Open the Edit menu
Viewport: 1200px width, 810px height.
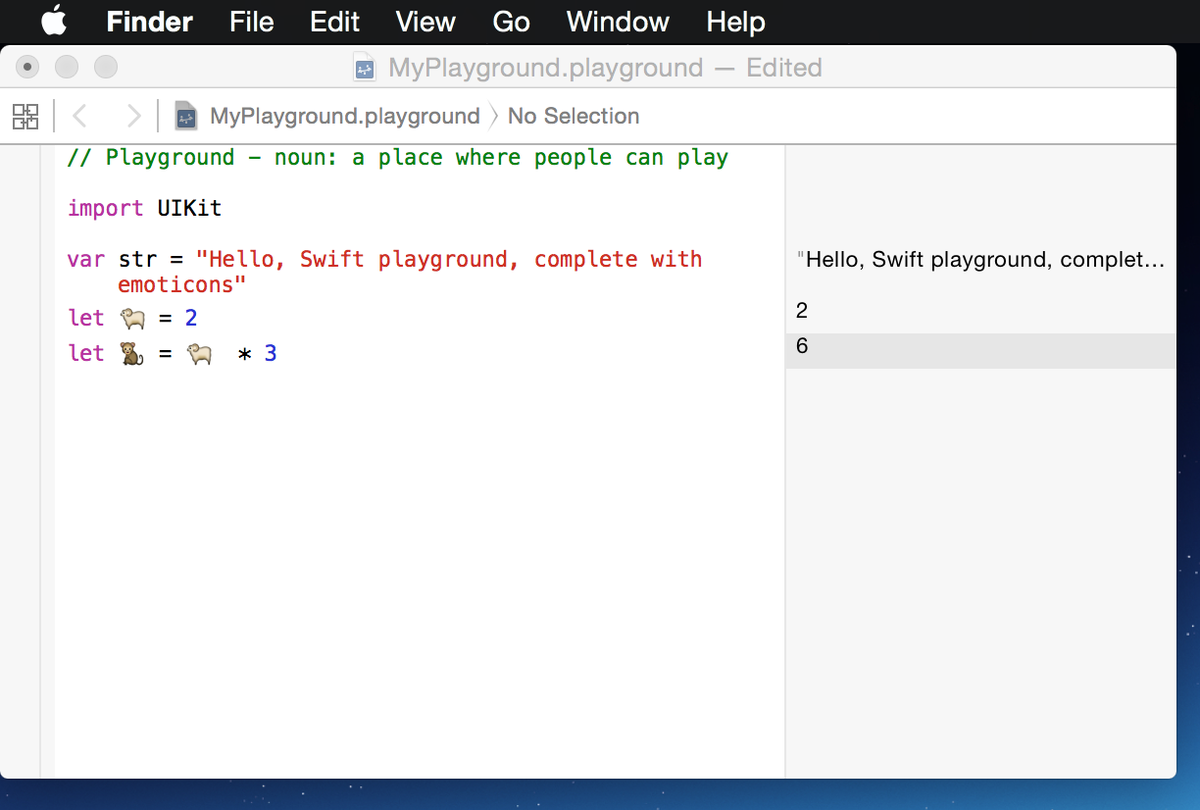(334, 21)
